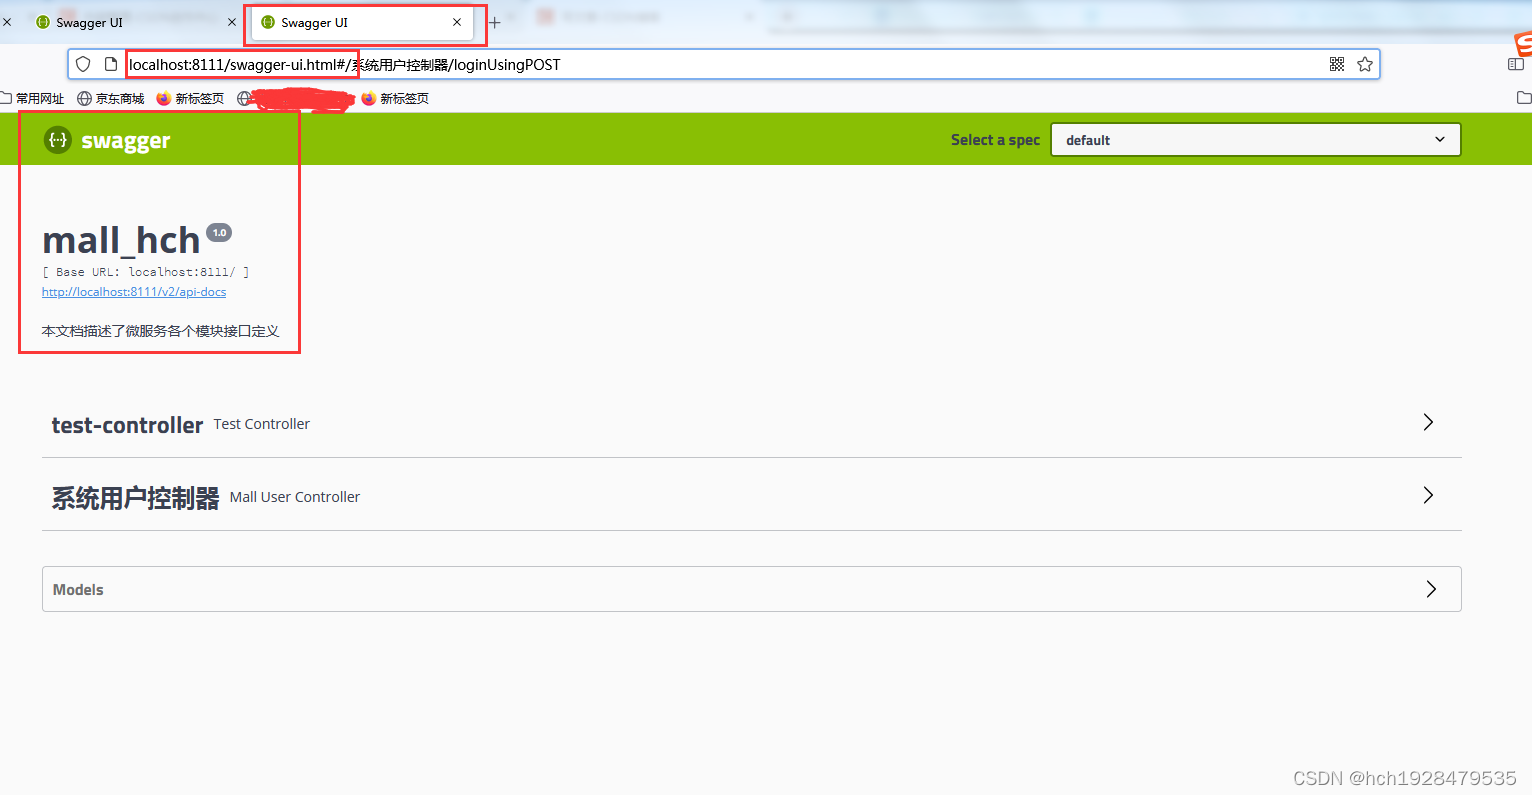Click the Select a spec label
This screenshot has width=1532, height=795.
(995, 140)
